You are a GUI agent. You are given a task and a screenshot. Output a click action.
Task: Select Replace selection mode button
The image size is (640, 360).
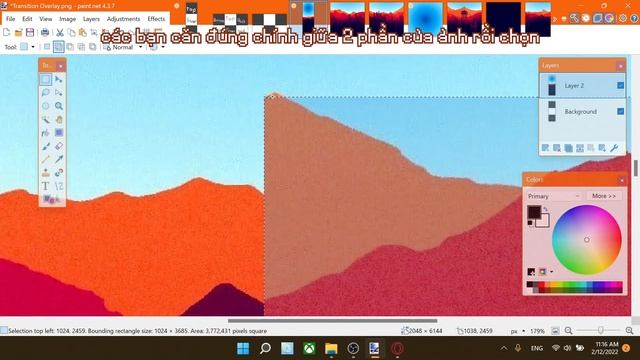pyautogui.click(x=47, y=47)
